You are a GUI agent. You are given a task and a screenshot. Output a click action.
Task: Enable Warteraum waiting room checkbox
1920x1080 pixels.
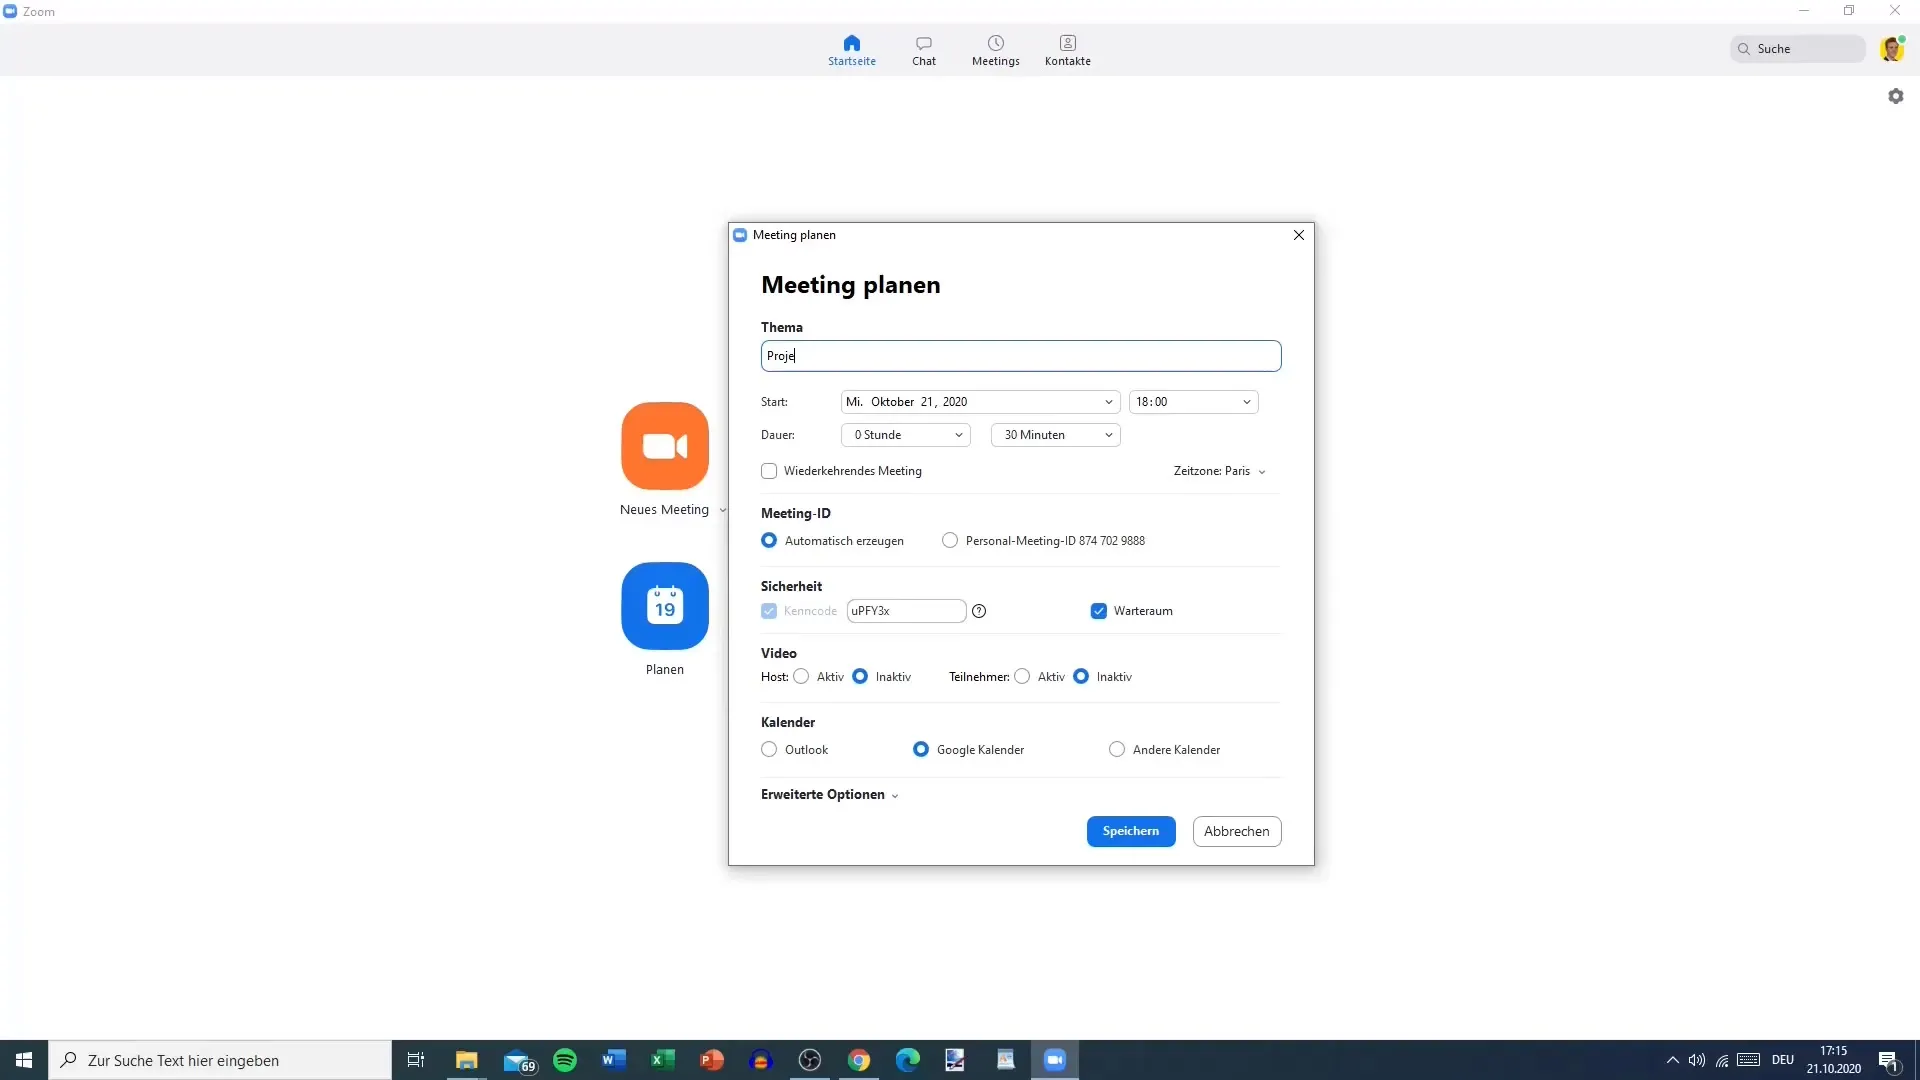(1098, 609)
